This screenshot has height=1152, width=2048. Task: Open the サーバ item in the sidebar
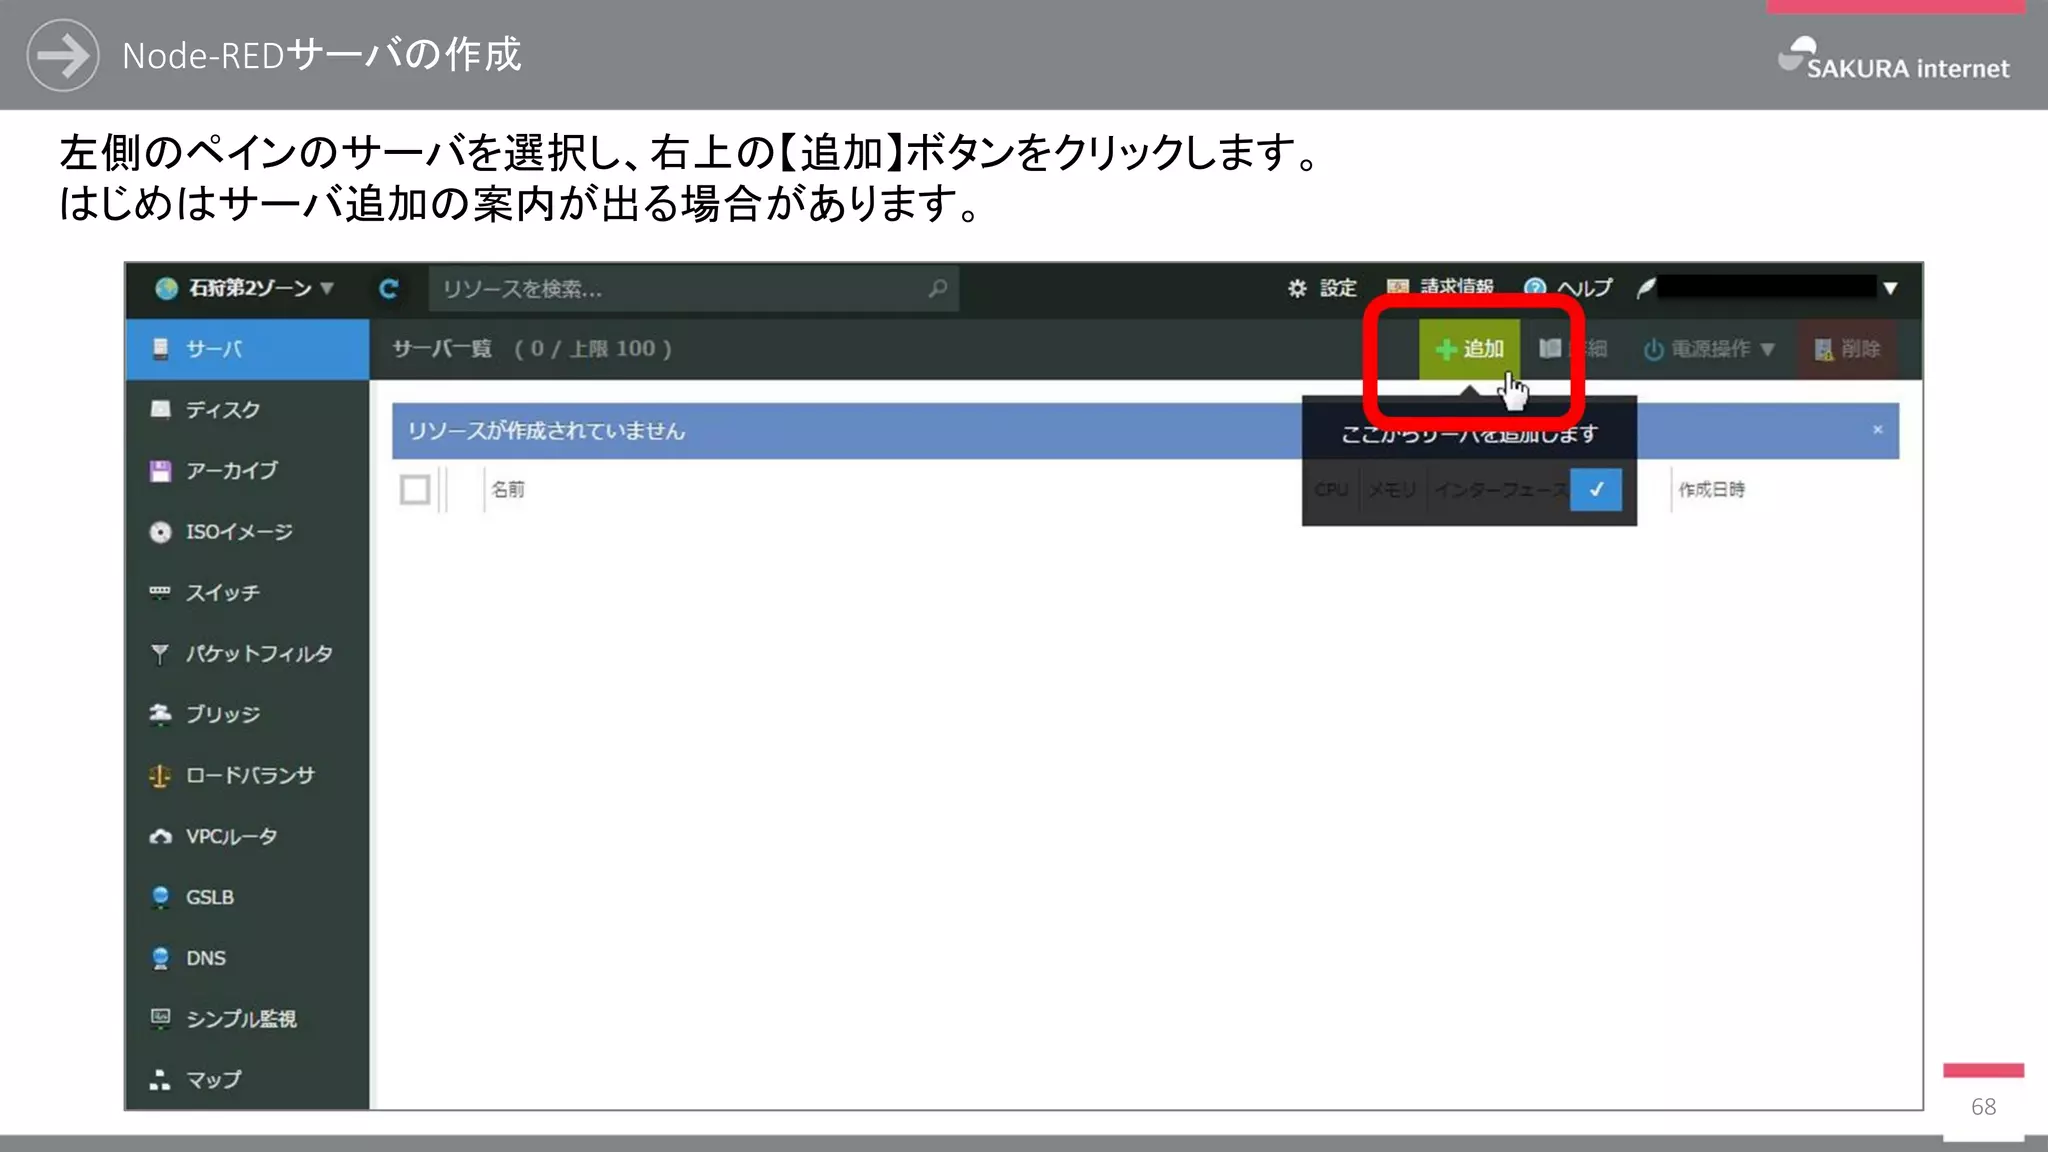[247, 349]
